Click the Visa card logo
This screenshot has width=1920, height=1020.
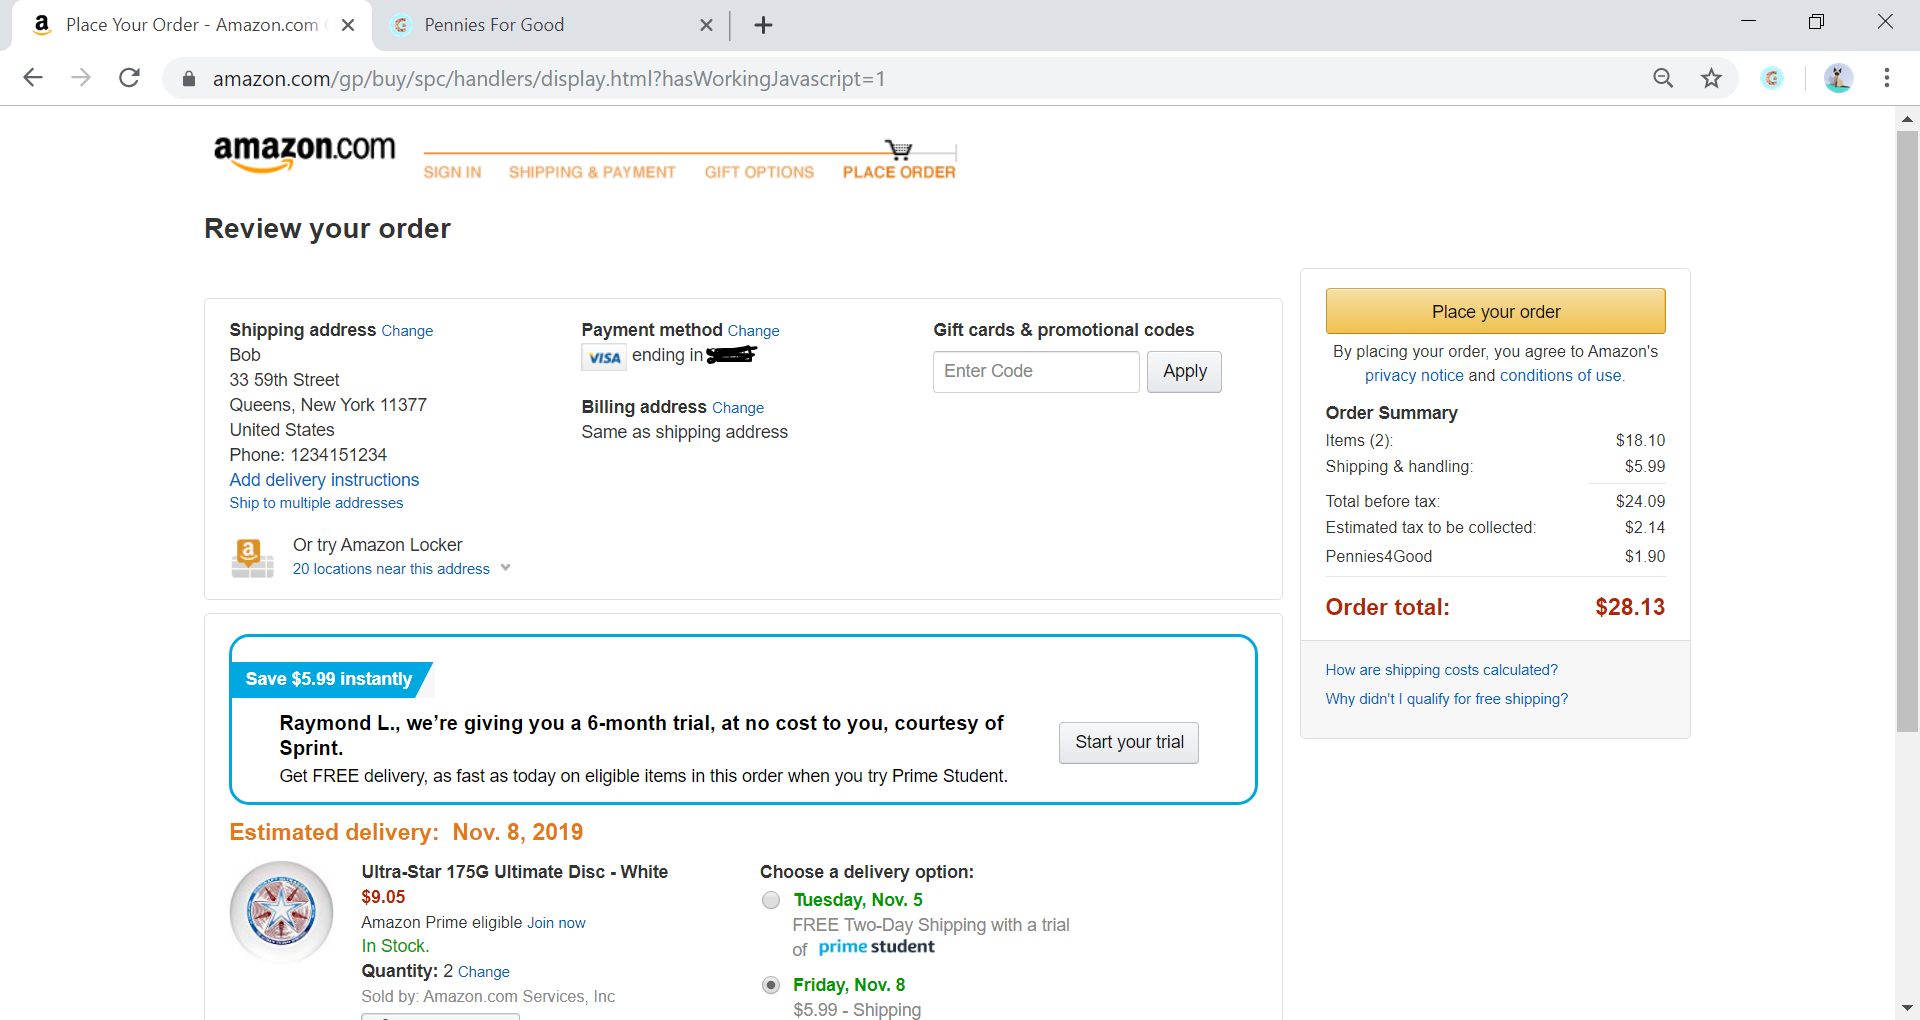(604, 357)
